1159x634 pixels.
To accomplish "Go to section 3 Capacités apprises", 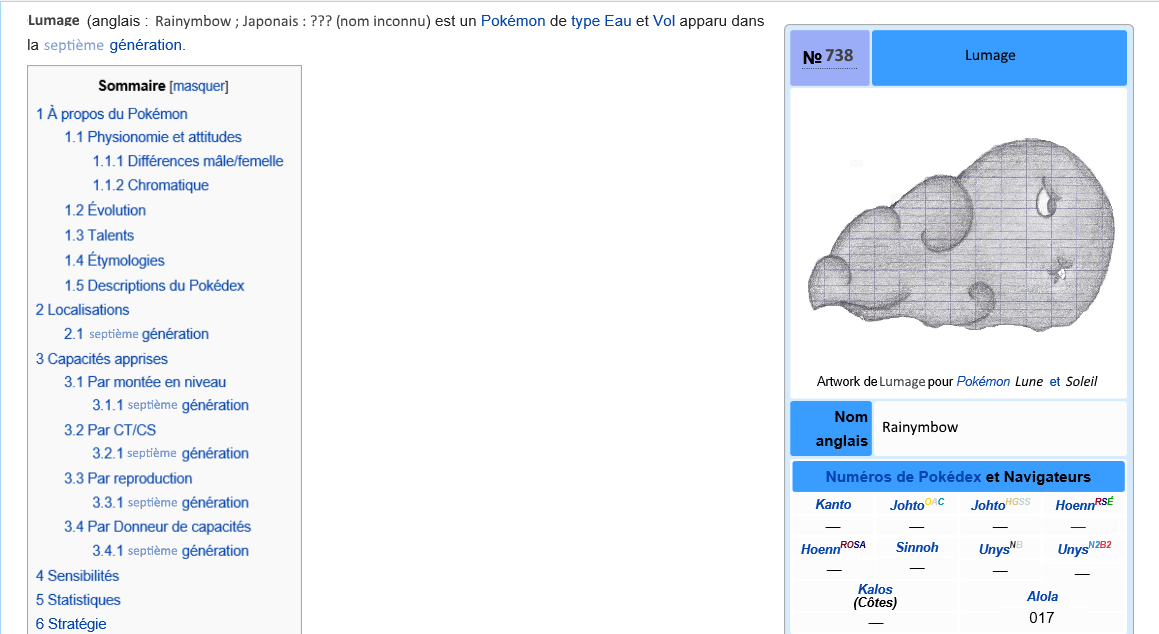I will [101, 358].
